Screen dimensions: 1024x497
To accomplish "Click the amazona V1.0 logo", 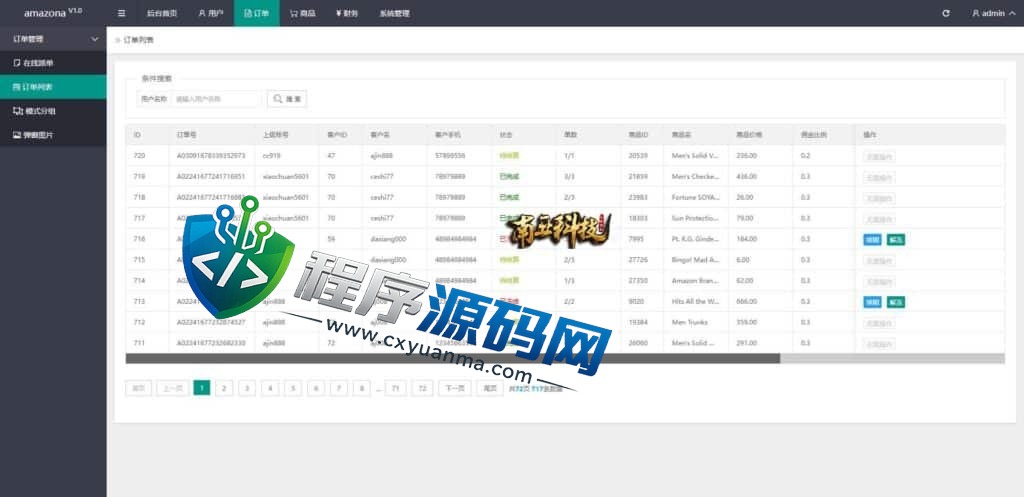I will click(53, 13).
